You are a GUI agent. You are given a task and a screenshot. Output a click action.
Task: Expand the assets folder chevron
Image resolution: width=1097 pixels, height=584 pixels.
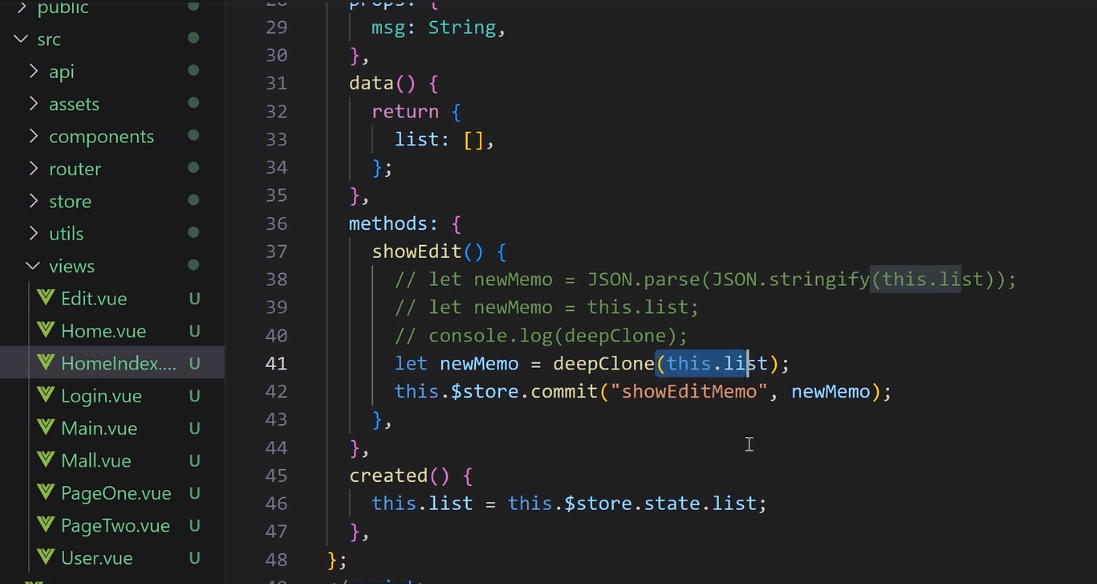pos(34,104)
